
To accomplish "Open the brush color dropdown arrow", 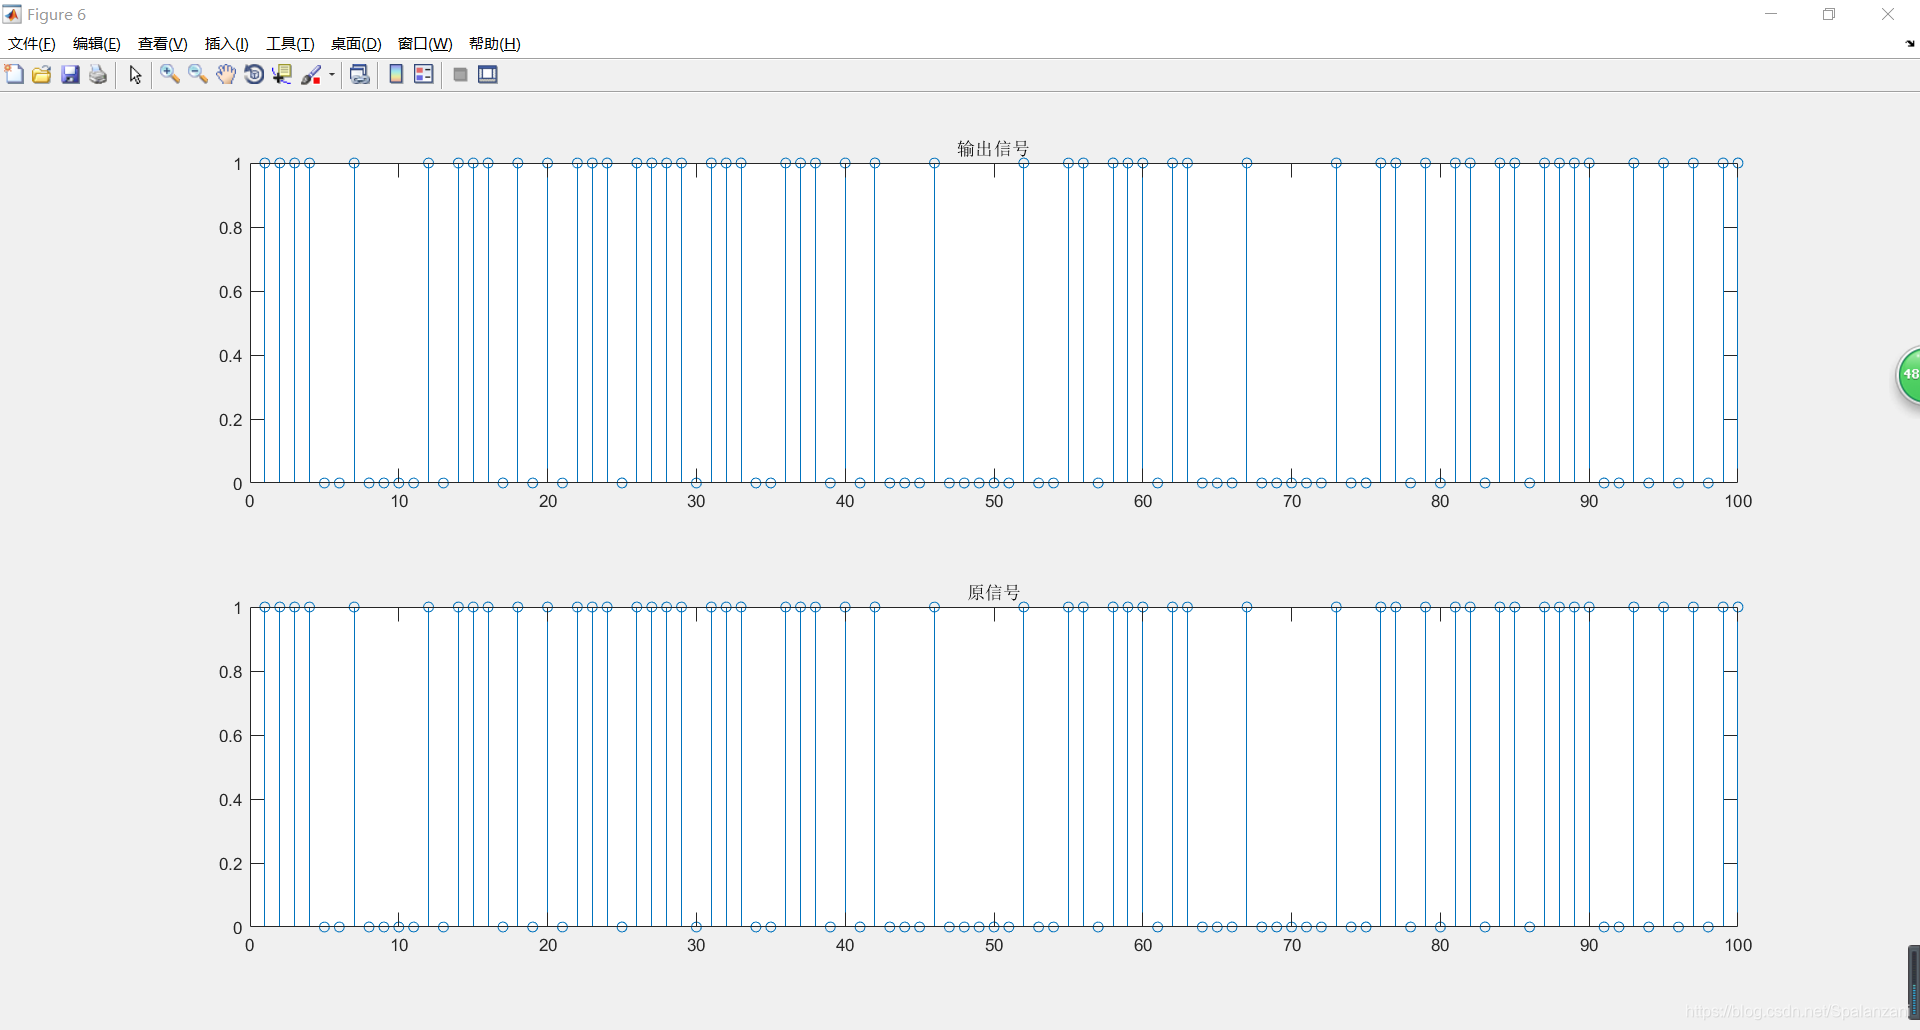I will click(332, 75).
